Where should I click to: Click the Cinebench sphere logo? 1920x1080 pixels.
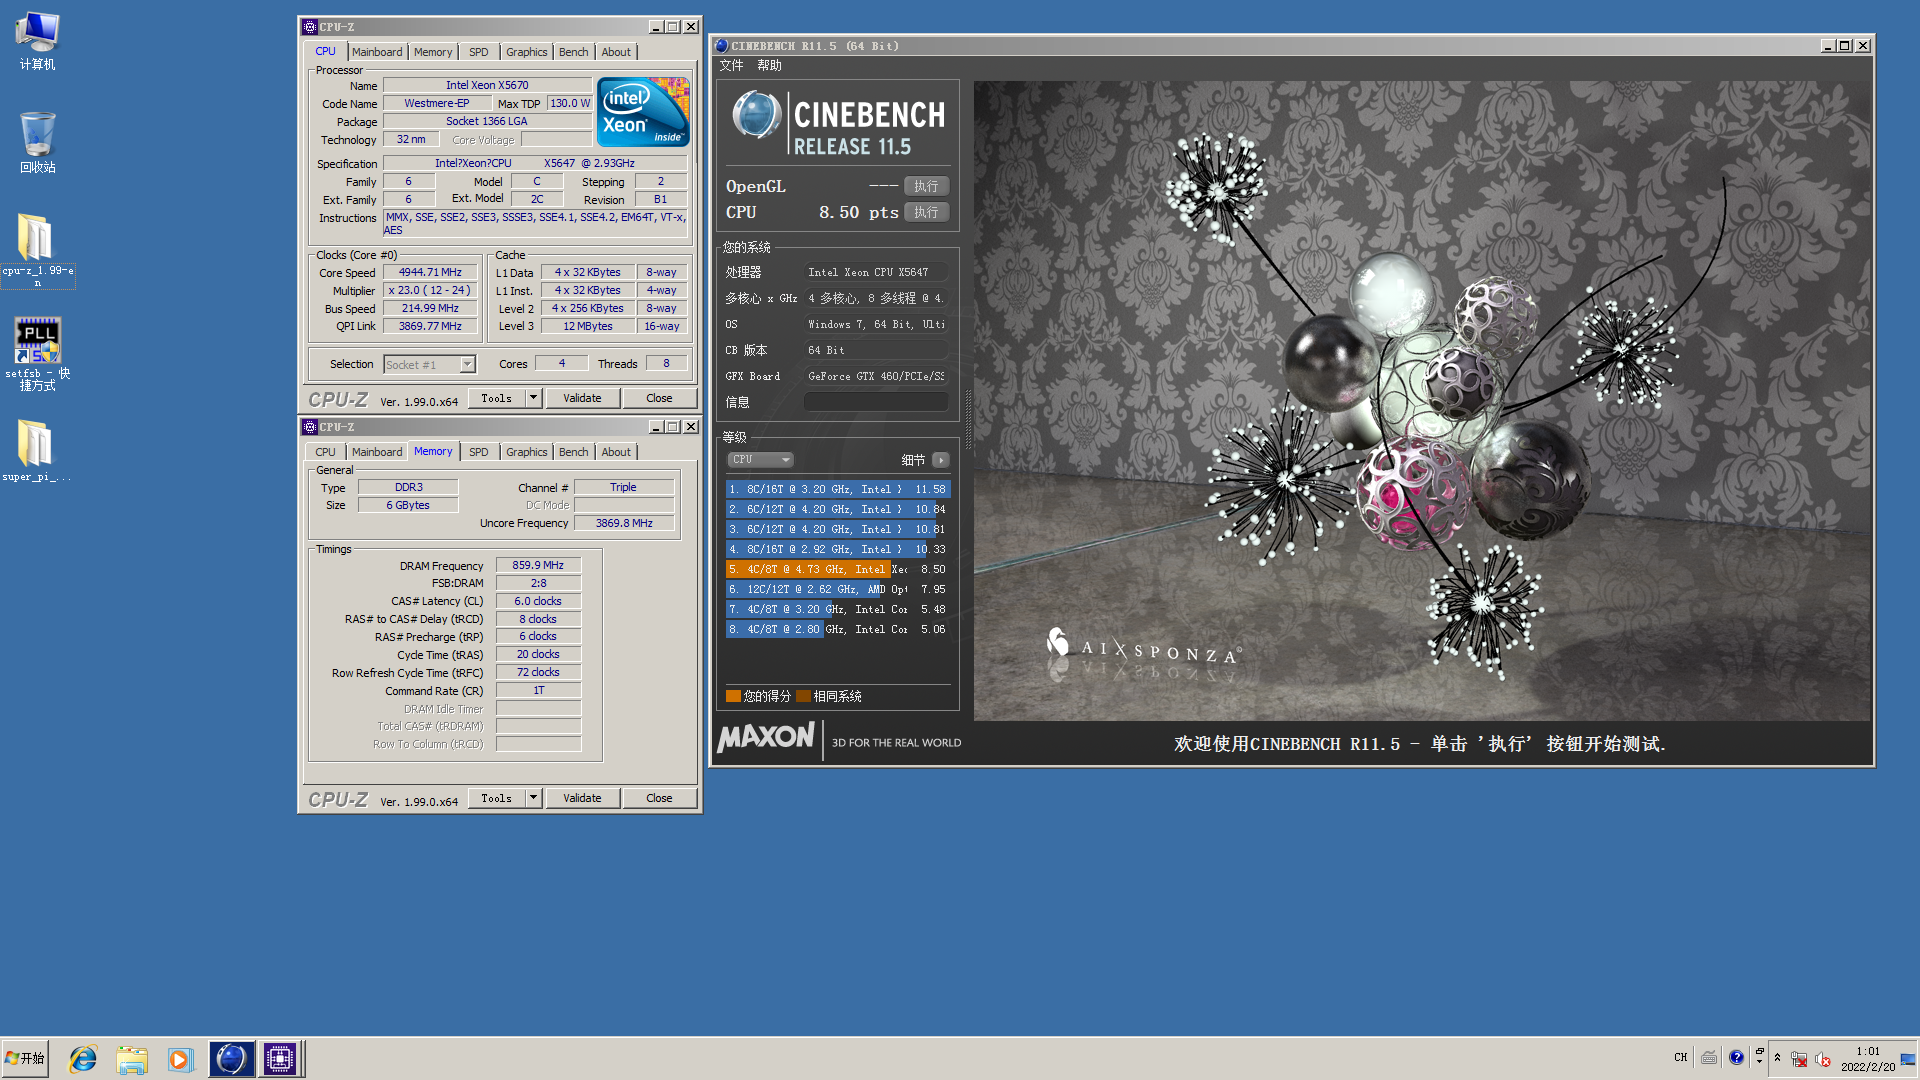[756, 115]
